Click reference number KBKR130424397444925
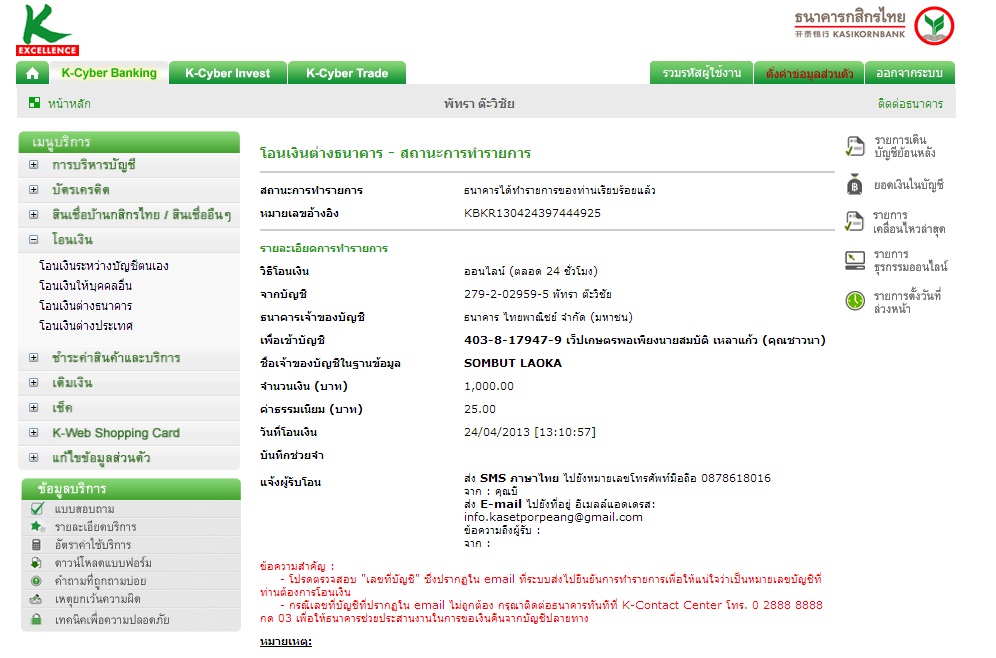 click(x=532, y=213)
